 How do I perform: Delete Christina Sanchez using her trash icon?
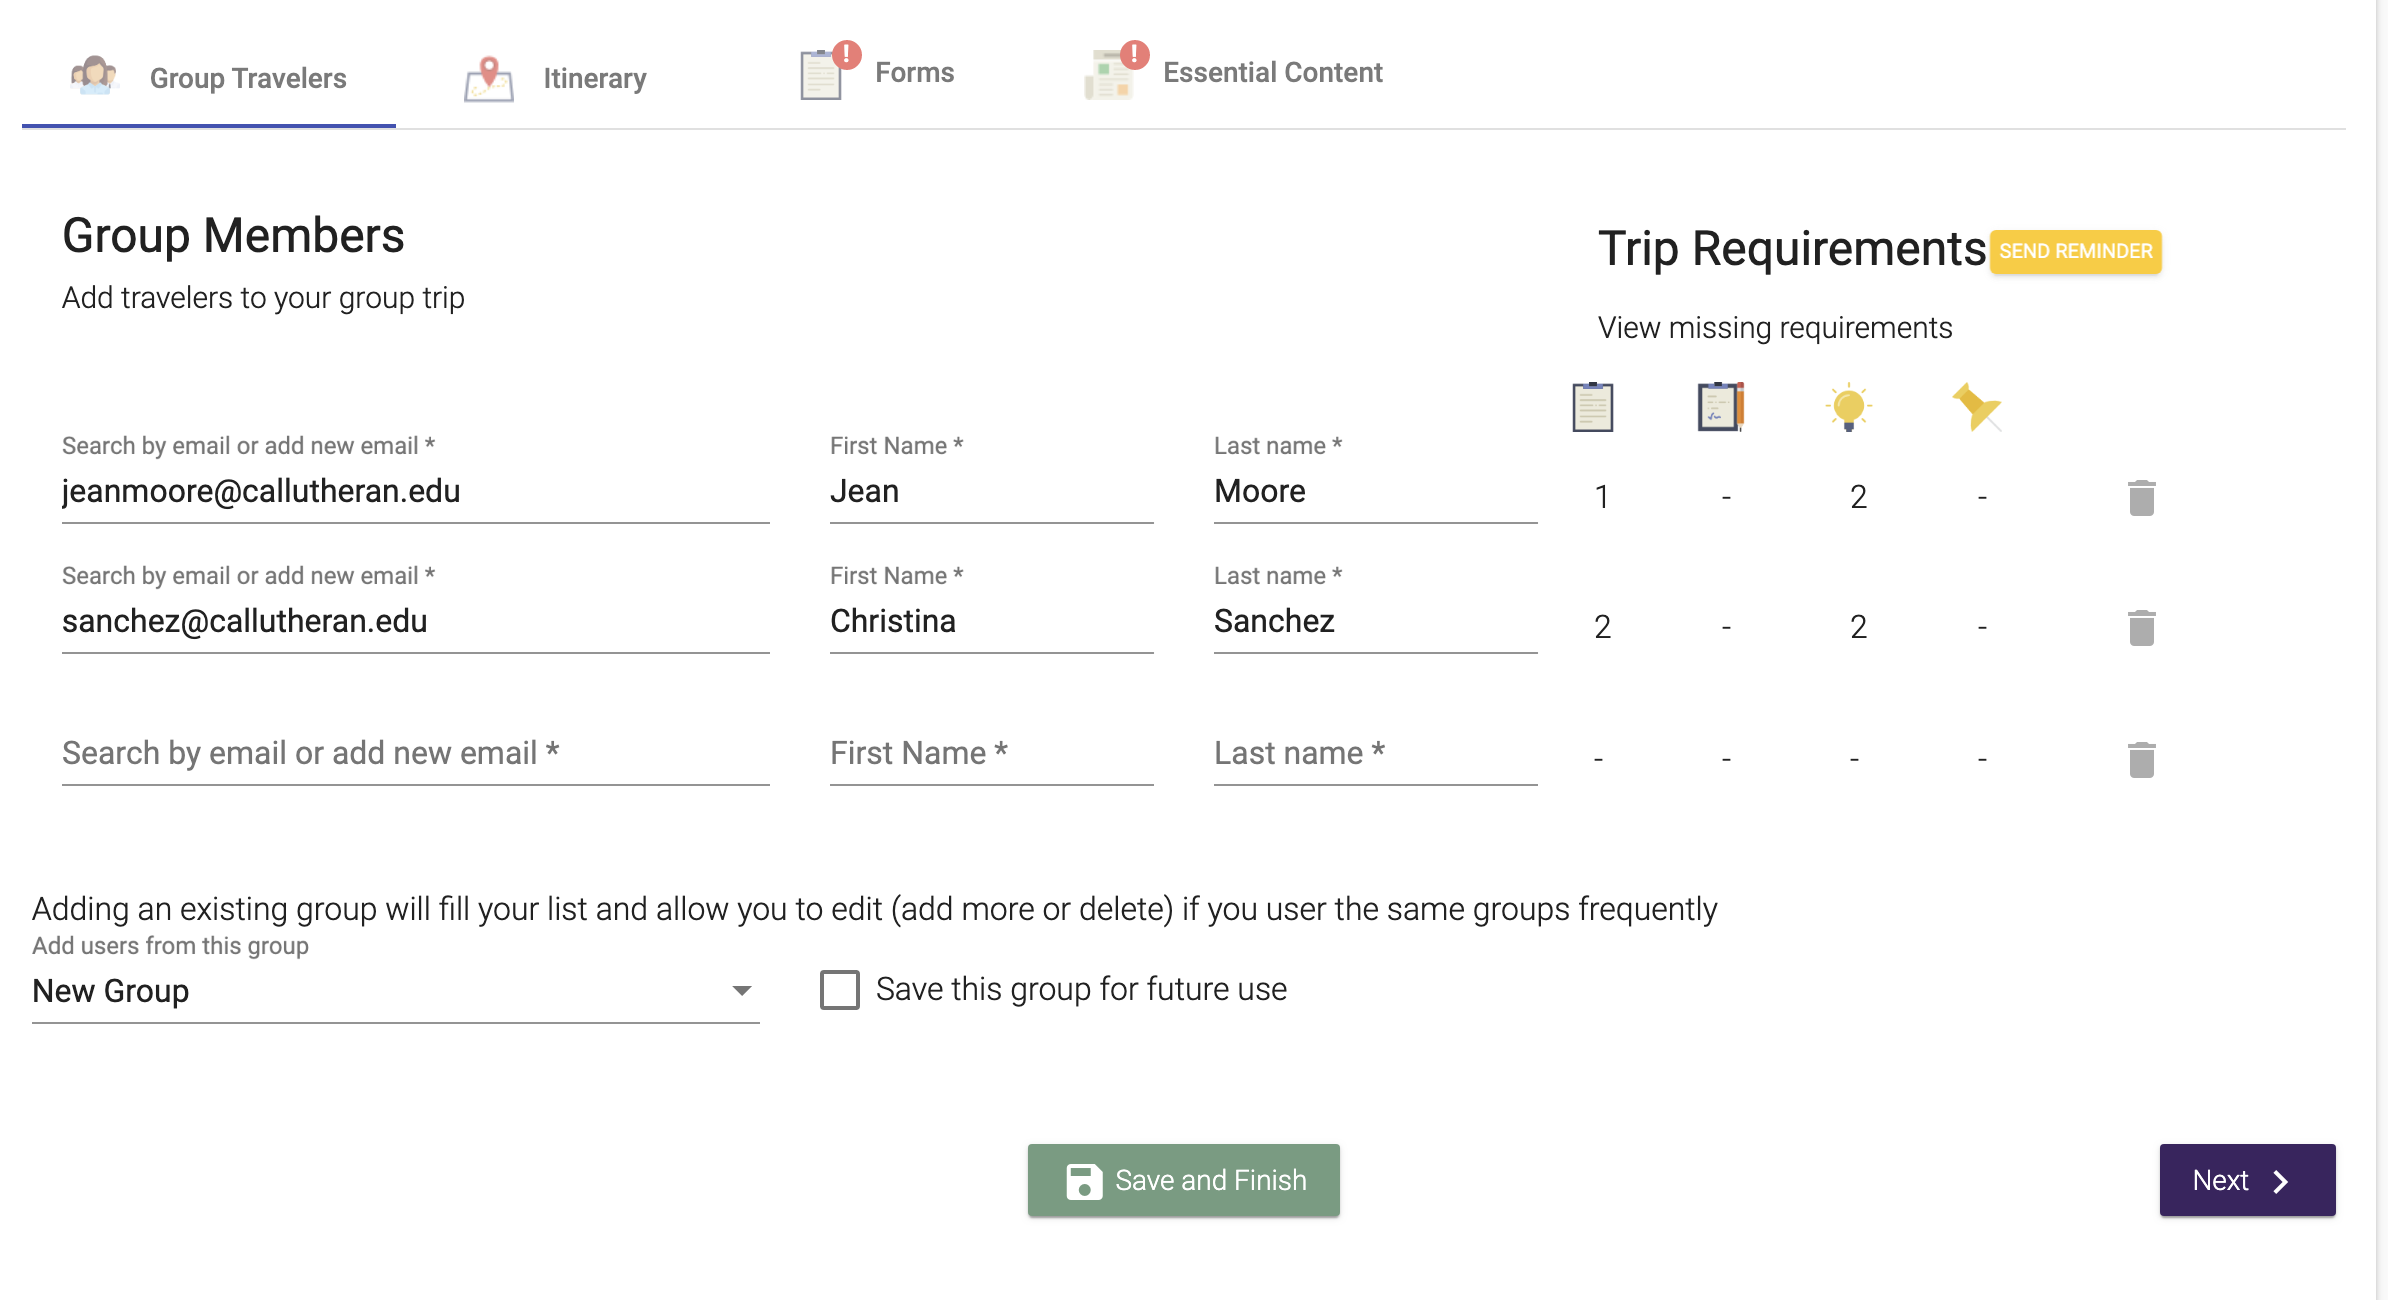[2140, 628]
